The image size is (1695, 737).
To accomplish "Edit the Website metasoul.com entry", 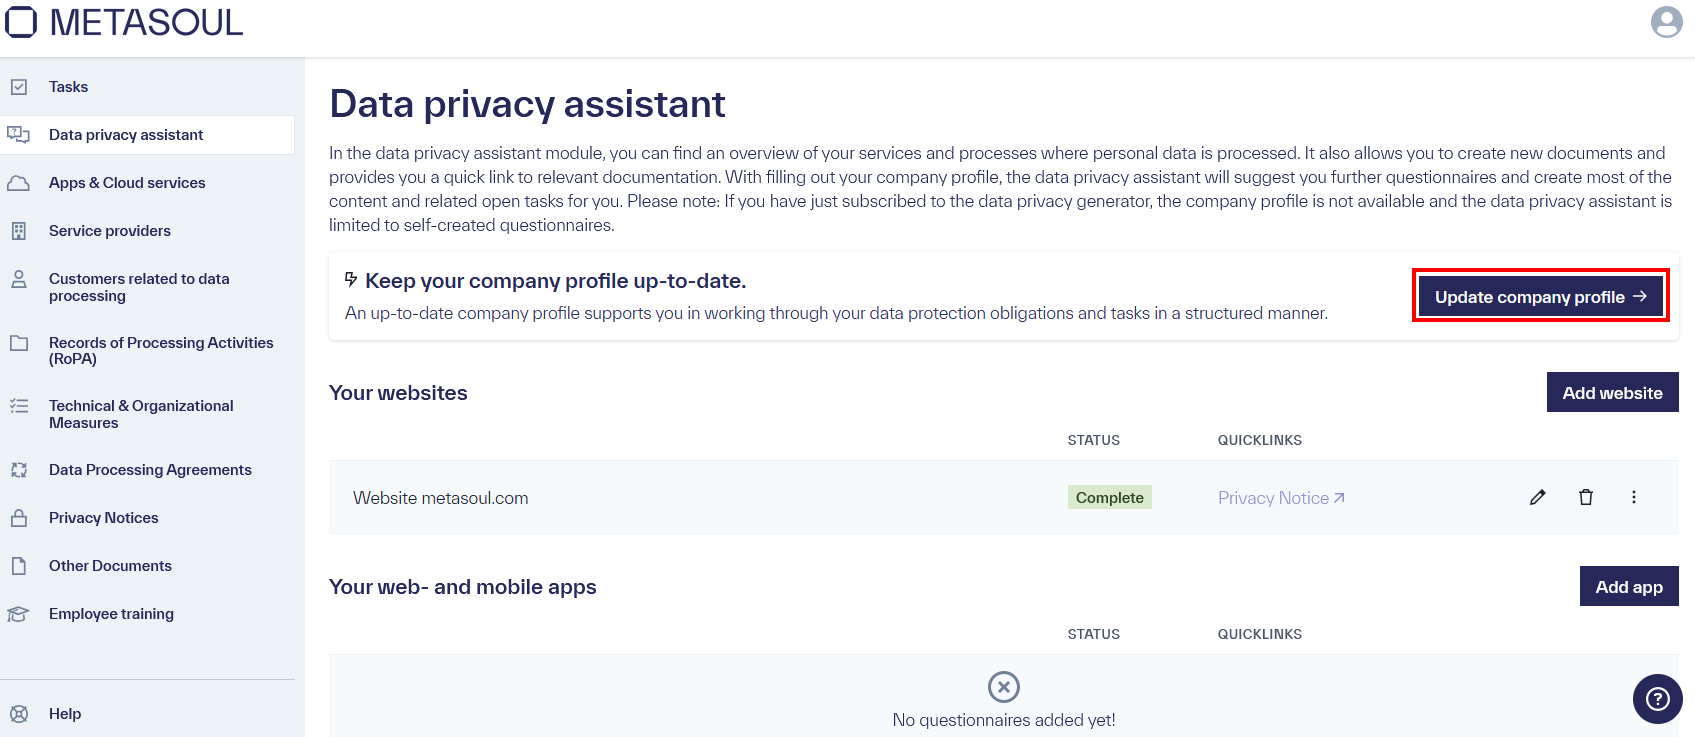I will [1537, 497].
